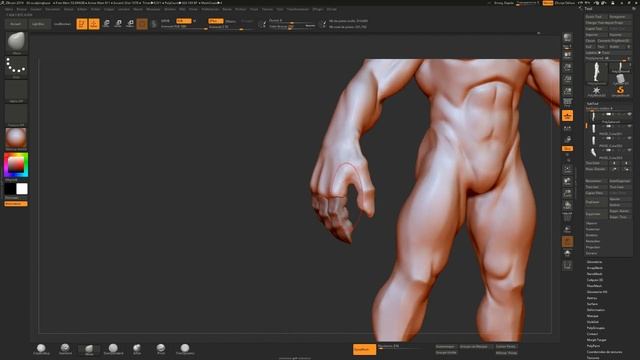Viewport: 640px width, 360px height.
Task: Click the Frame icon in right shelf
Action: [567, 169]
